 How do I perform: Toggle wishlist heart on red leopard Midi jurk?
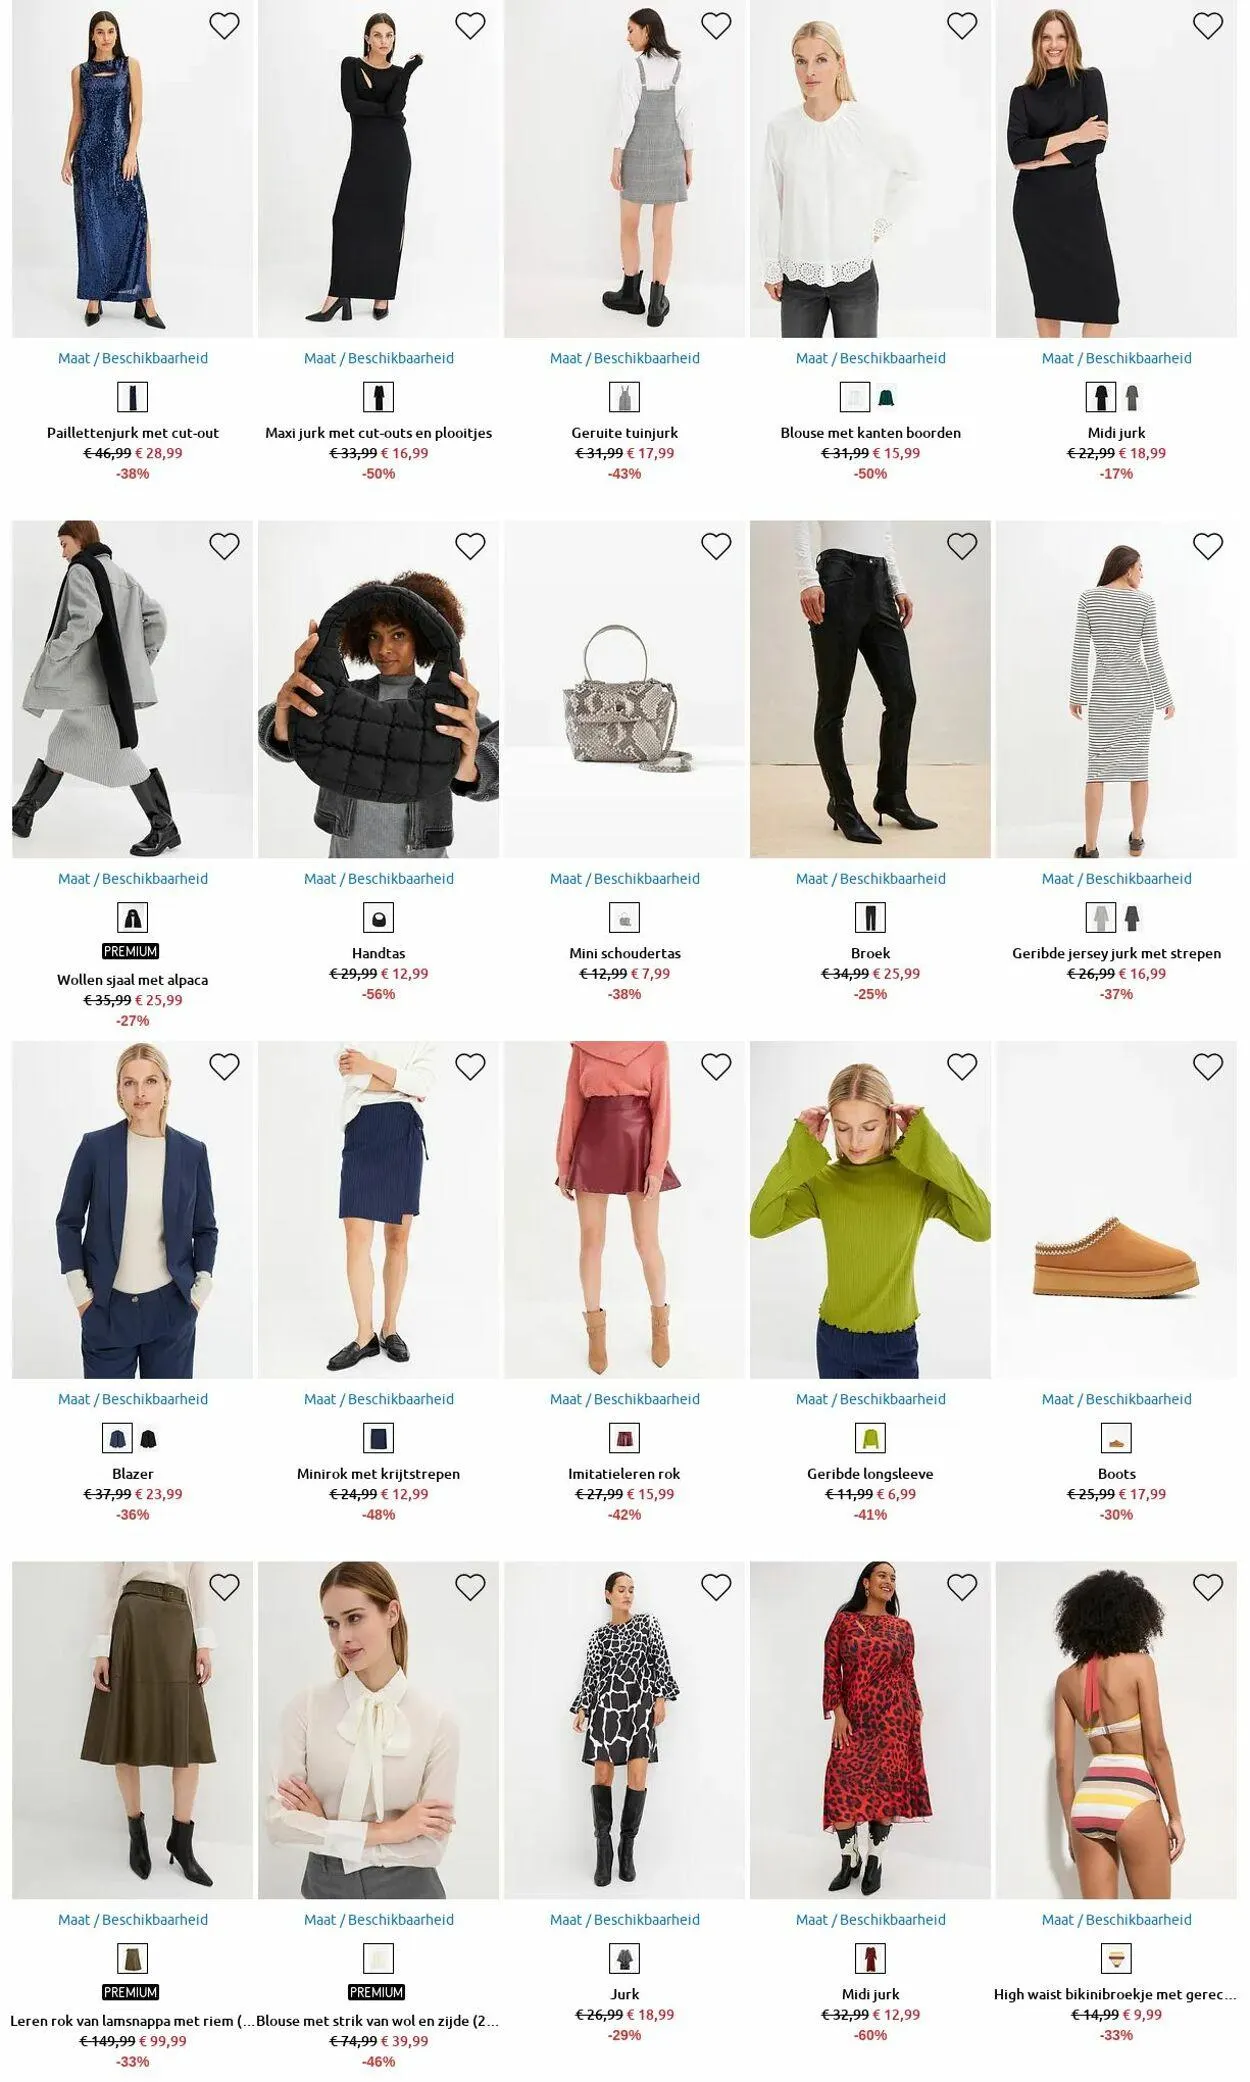tap(962, 1587)
